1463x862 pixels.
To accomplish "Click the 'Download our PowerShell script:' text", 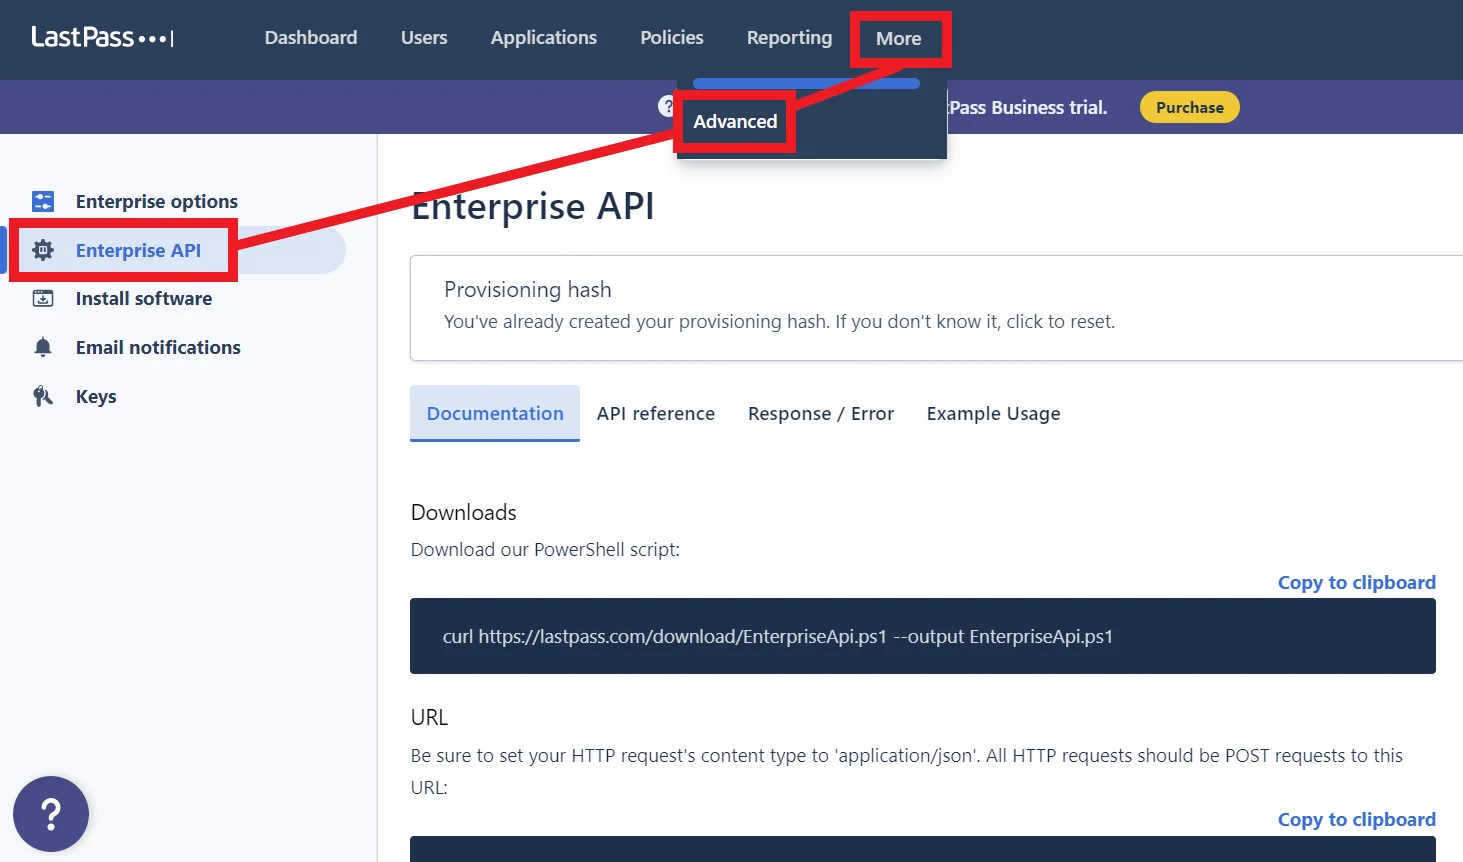I will (x=545, y=549).
